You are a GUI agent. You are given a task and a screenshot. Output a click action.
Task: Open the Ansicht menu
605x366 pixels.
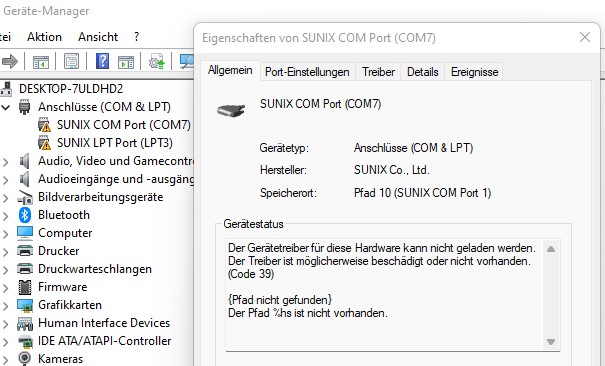(98, 37)
